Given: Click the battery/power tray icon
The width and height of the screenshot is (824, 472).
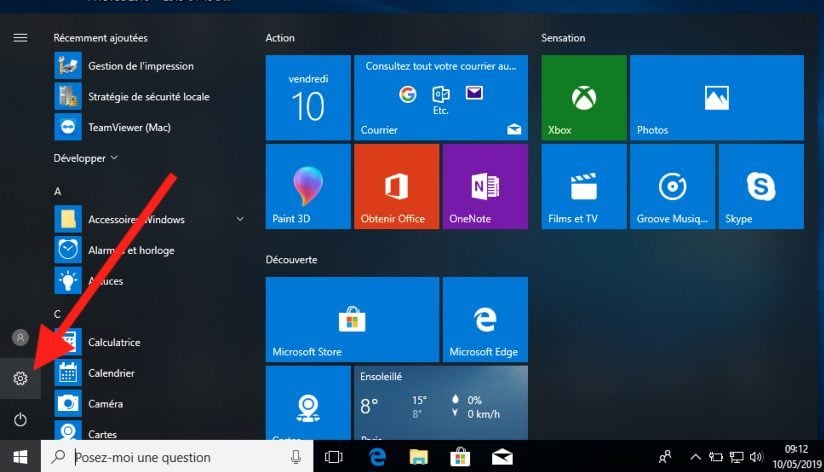Looking at the screenshot, I should 716,457.
